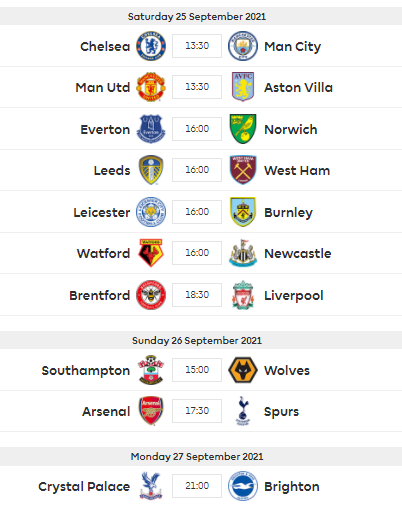This screenshot has height=505, width=402.
Task: Click the Man City club crest
Action: point(243,46)
